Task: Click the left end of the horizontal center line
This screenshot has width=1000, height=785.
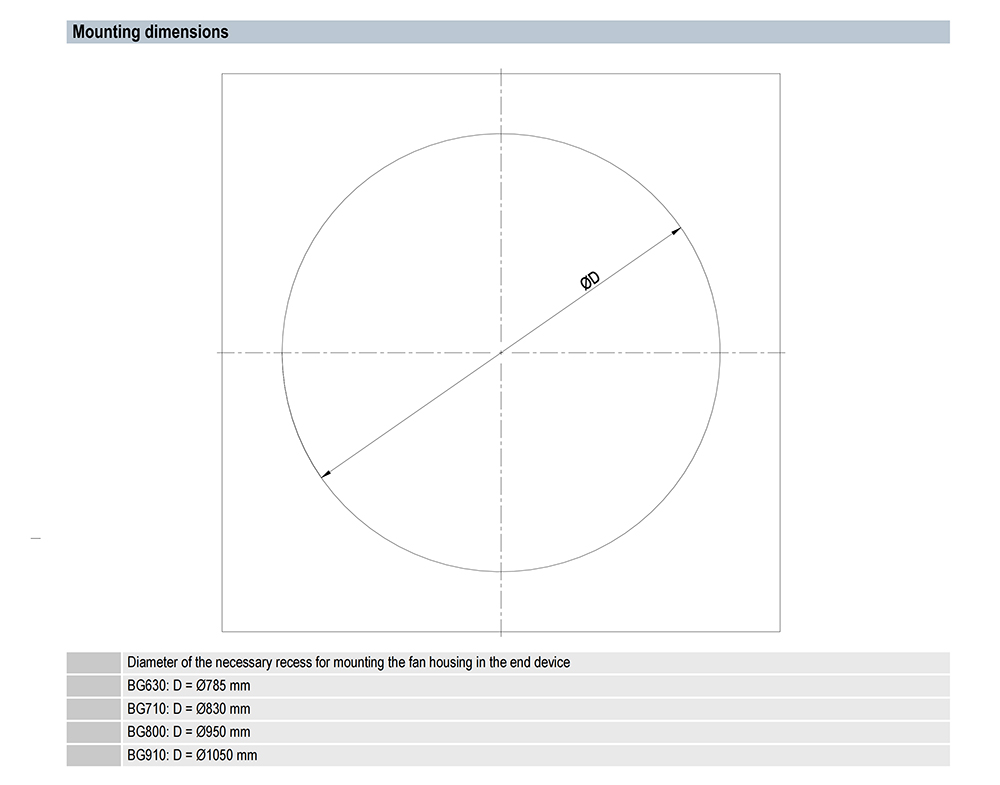Action: point(219,352)
